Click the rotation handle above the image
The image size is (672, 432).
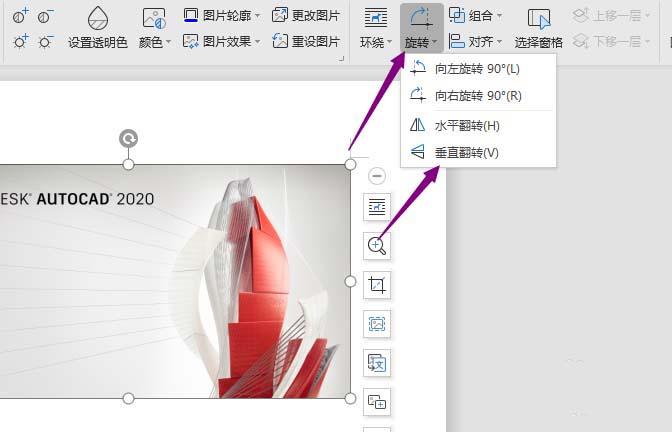click(x=128, y=139)
